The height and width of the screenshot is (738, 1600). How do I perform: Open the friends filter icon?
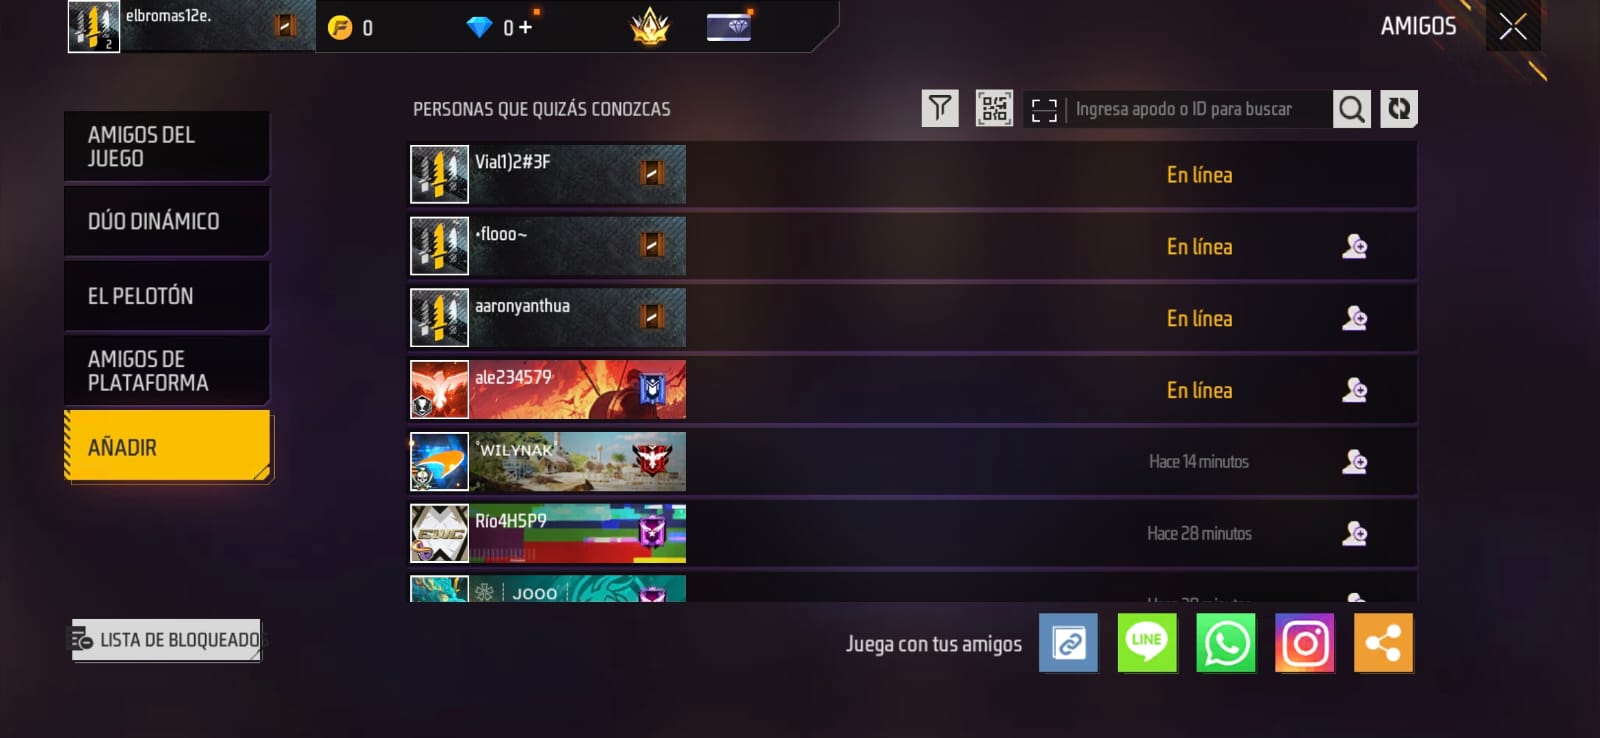pyautogui.click(x=939, y=108)
